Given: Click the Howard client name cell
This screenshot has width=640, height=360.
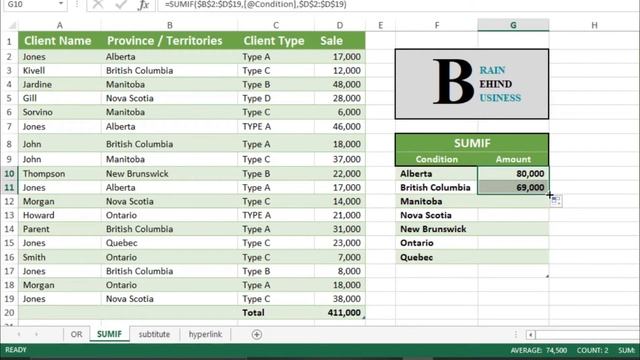Looking at the screenshot, I should pos(60,215).
